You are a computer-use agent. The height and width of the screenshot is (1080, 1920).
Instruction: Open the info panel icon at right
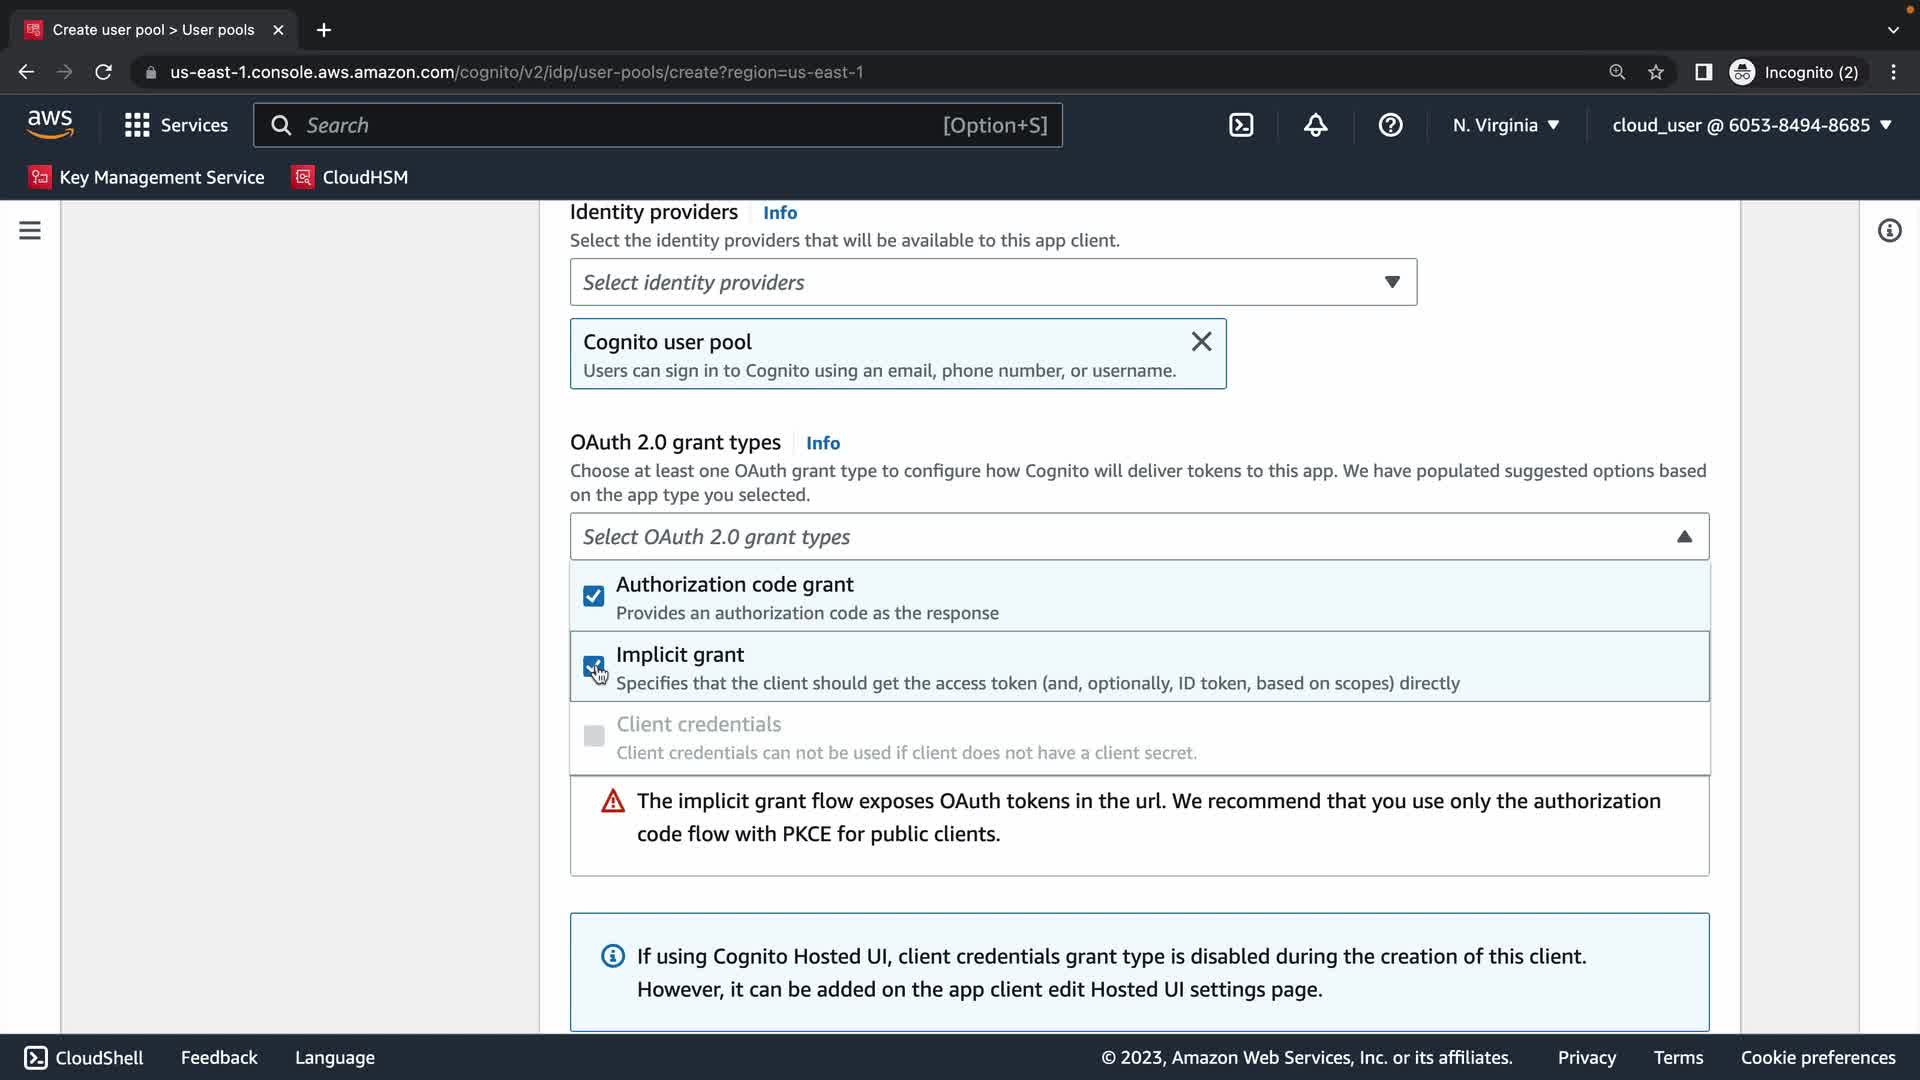(x=1889, y=231)
